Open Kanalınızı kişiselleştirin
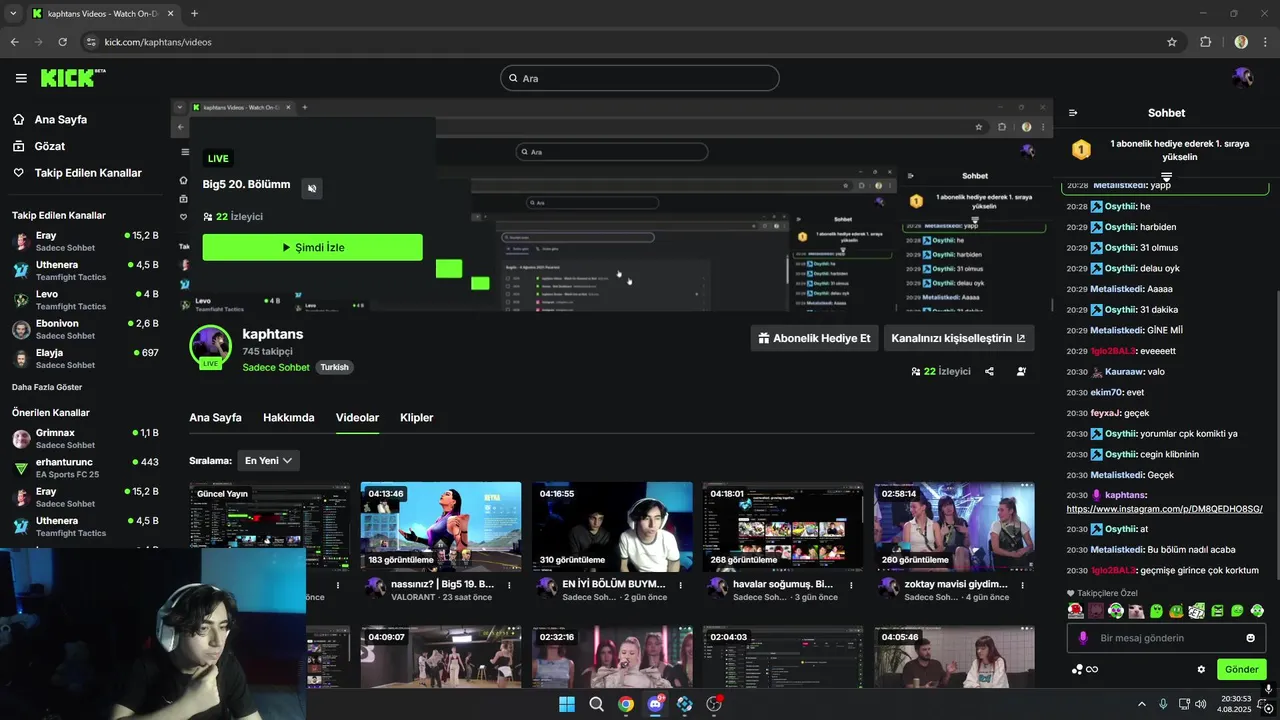Viewport: 1280px width, 720px height. [959, 338]
